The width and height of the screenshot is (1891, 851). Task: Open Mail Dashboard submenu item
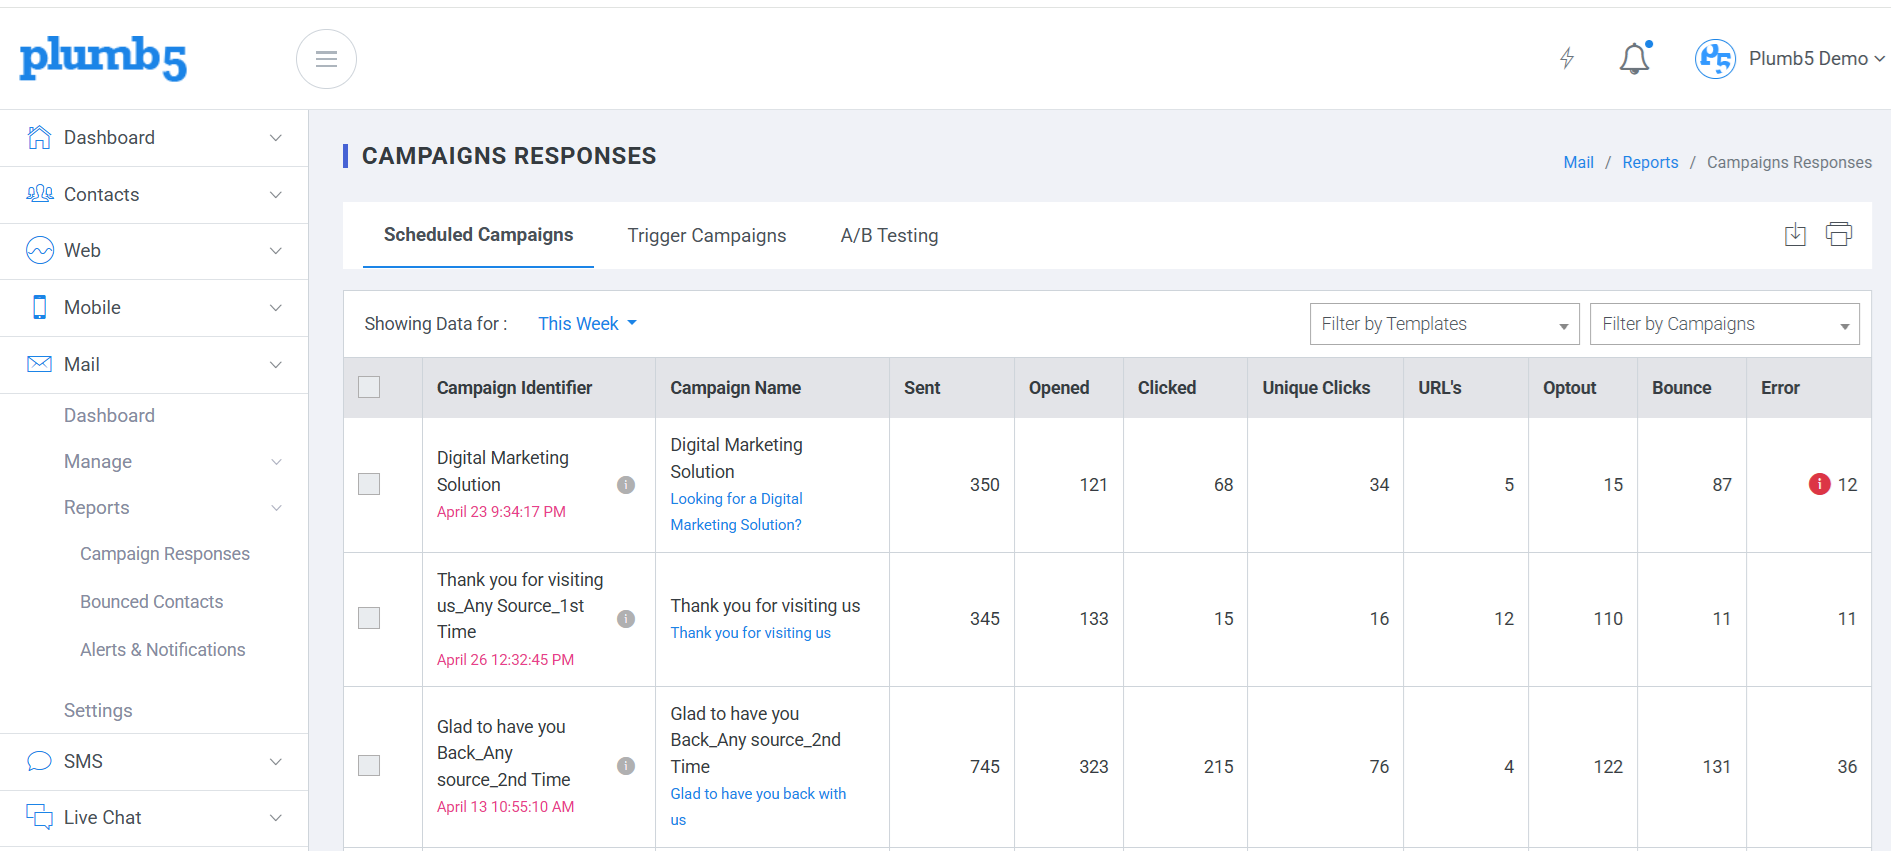109,415
